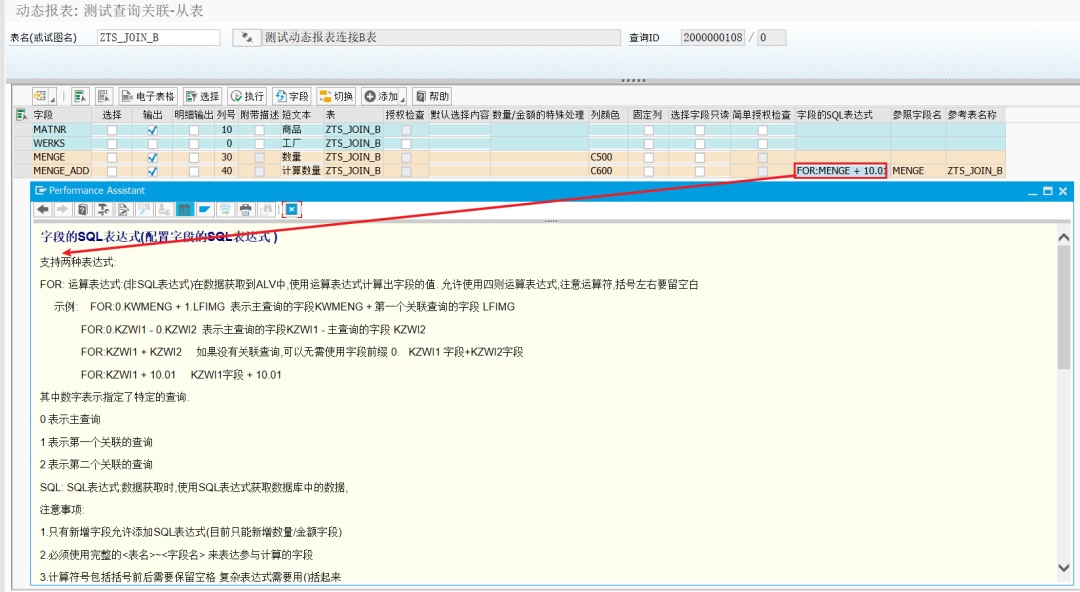Viewport: 1080px width, 592px height.
Task: Click the 电子表格 spreadsheet export button
Action: (x=148, y=96)
